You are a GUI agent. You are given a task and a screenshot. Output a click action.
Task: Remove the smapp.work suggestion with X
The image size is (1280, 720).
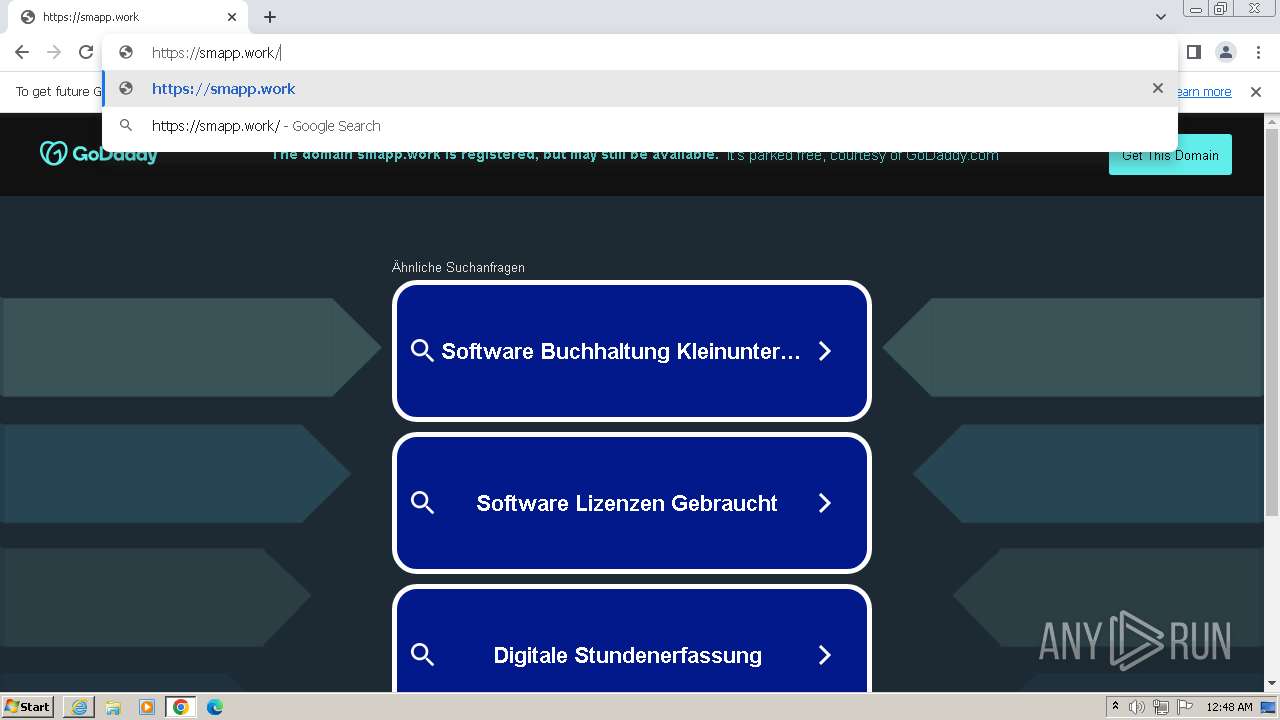tap(1158, 88)
